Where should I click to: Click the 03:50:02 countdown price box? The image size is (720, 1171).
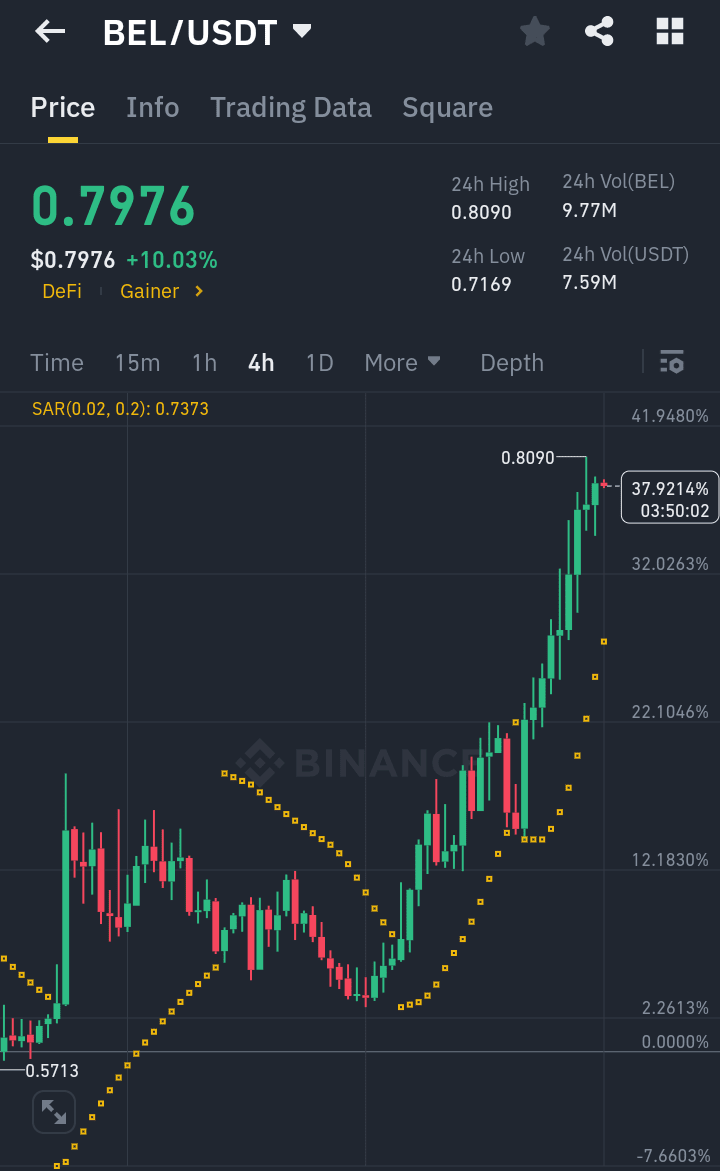coord(669,497)
